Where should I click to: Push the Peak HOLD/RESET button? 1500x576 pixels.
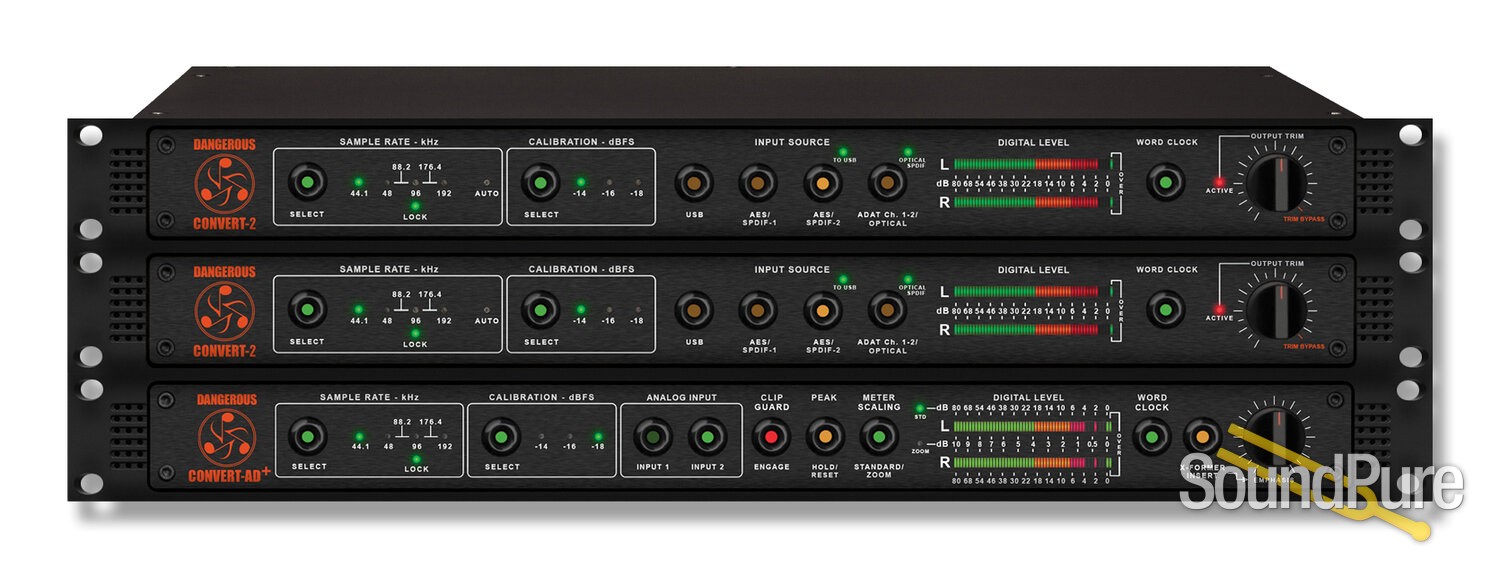(x=824, y=437)
